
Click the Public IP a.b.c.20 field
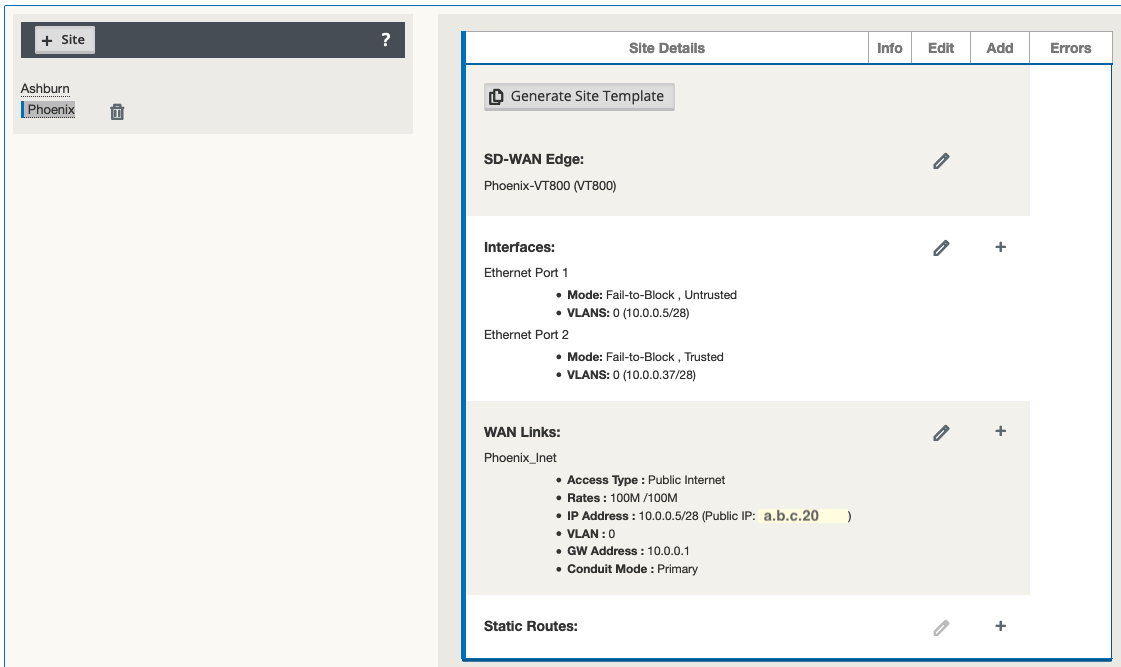tap(801, 516)
